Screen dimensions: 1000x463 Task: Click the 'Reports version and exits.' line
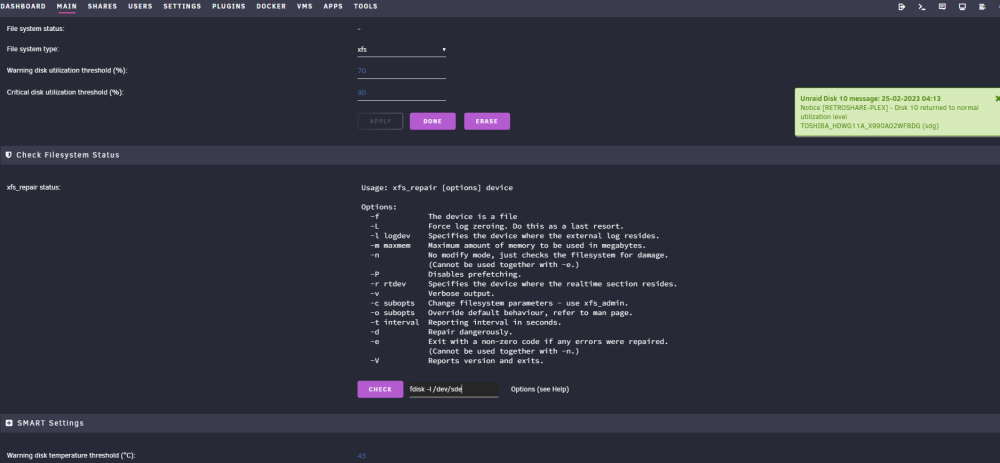pos(486,361)
